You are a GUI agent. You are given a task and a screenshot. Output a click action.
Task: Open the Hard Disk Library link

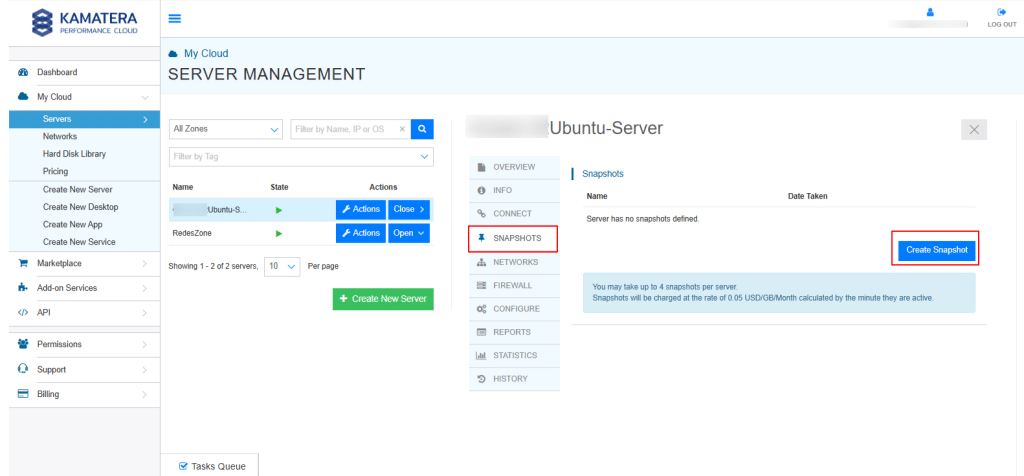[x=74, y=154]
